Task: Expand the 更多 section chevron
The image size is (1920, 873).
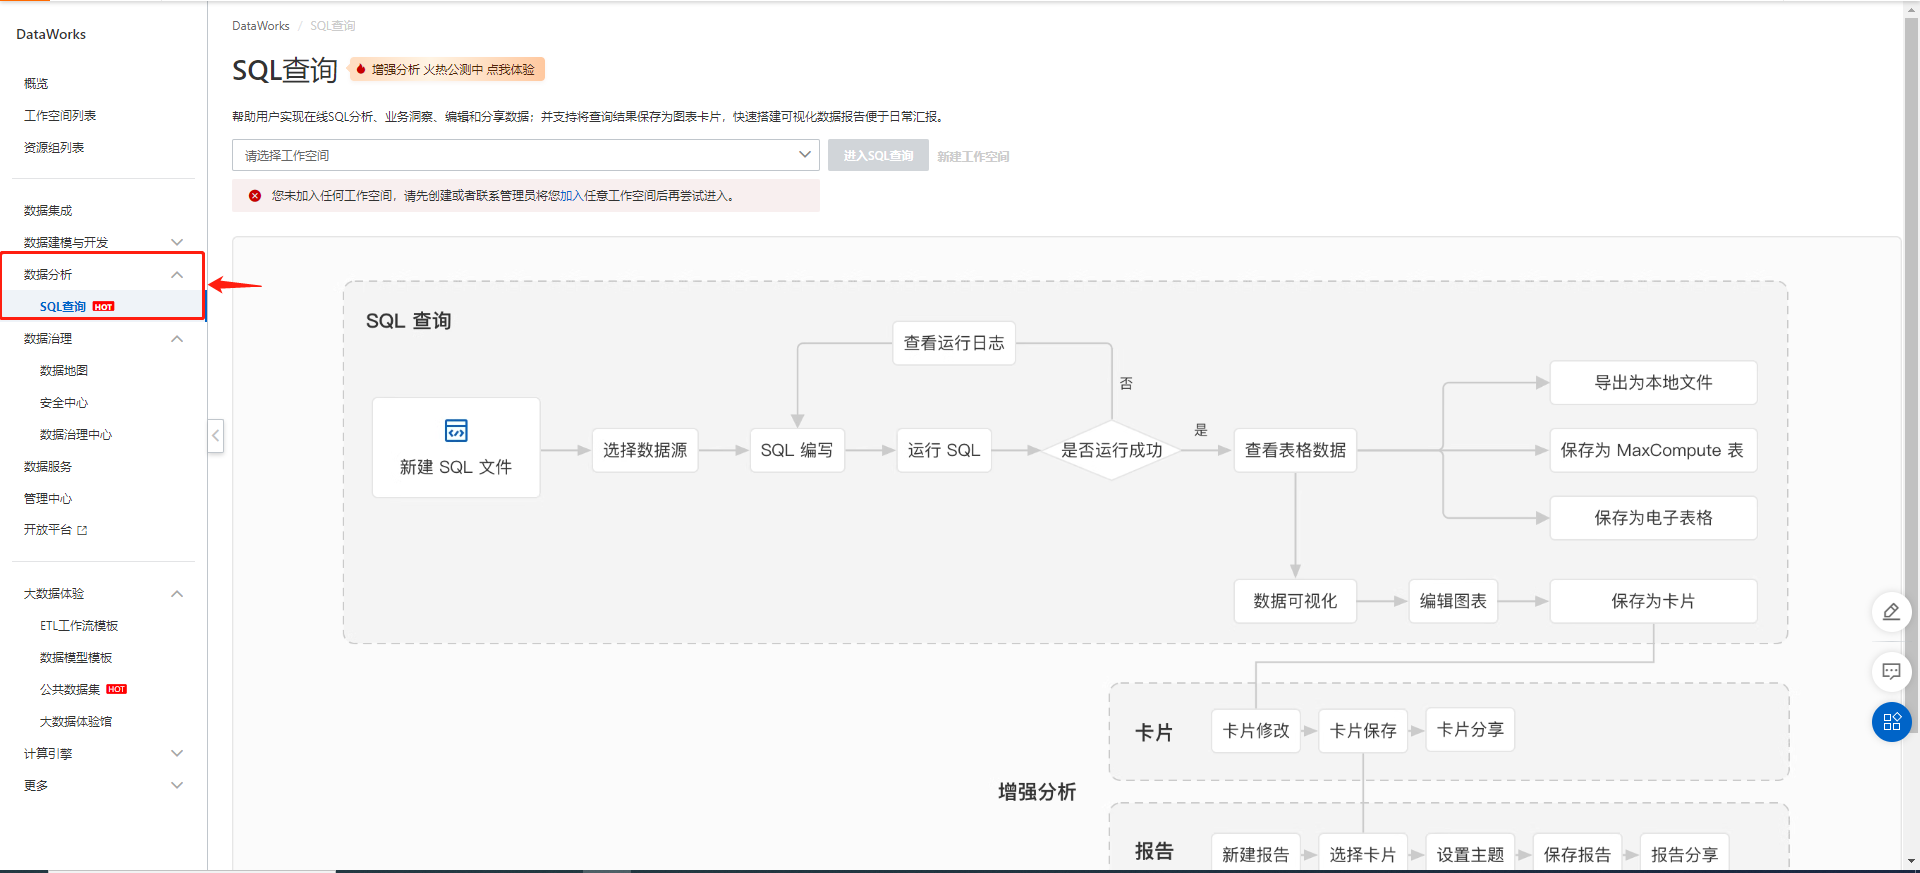Action: [x=177, y=785]
